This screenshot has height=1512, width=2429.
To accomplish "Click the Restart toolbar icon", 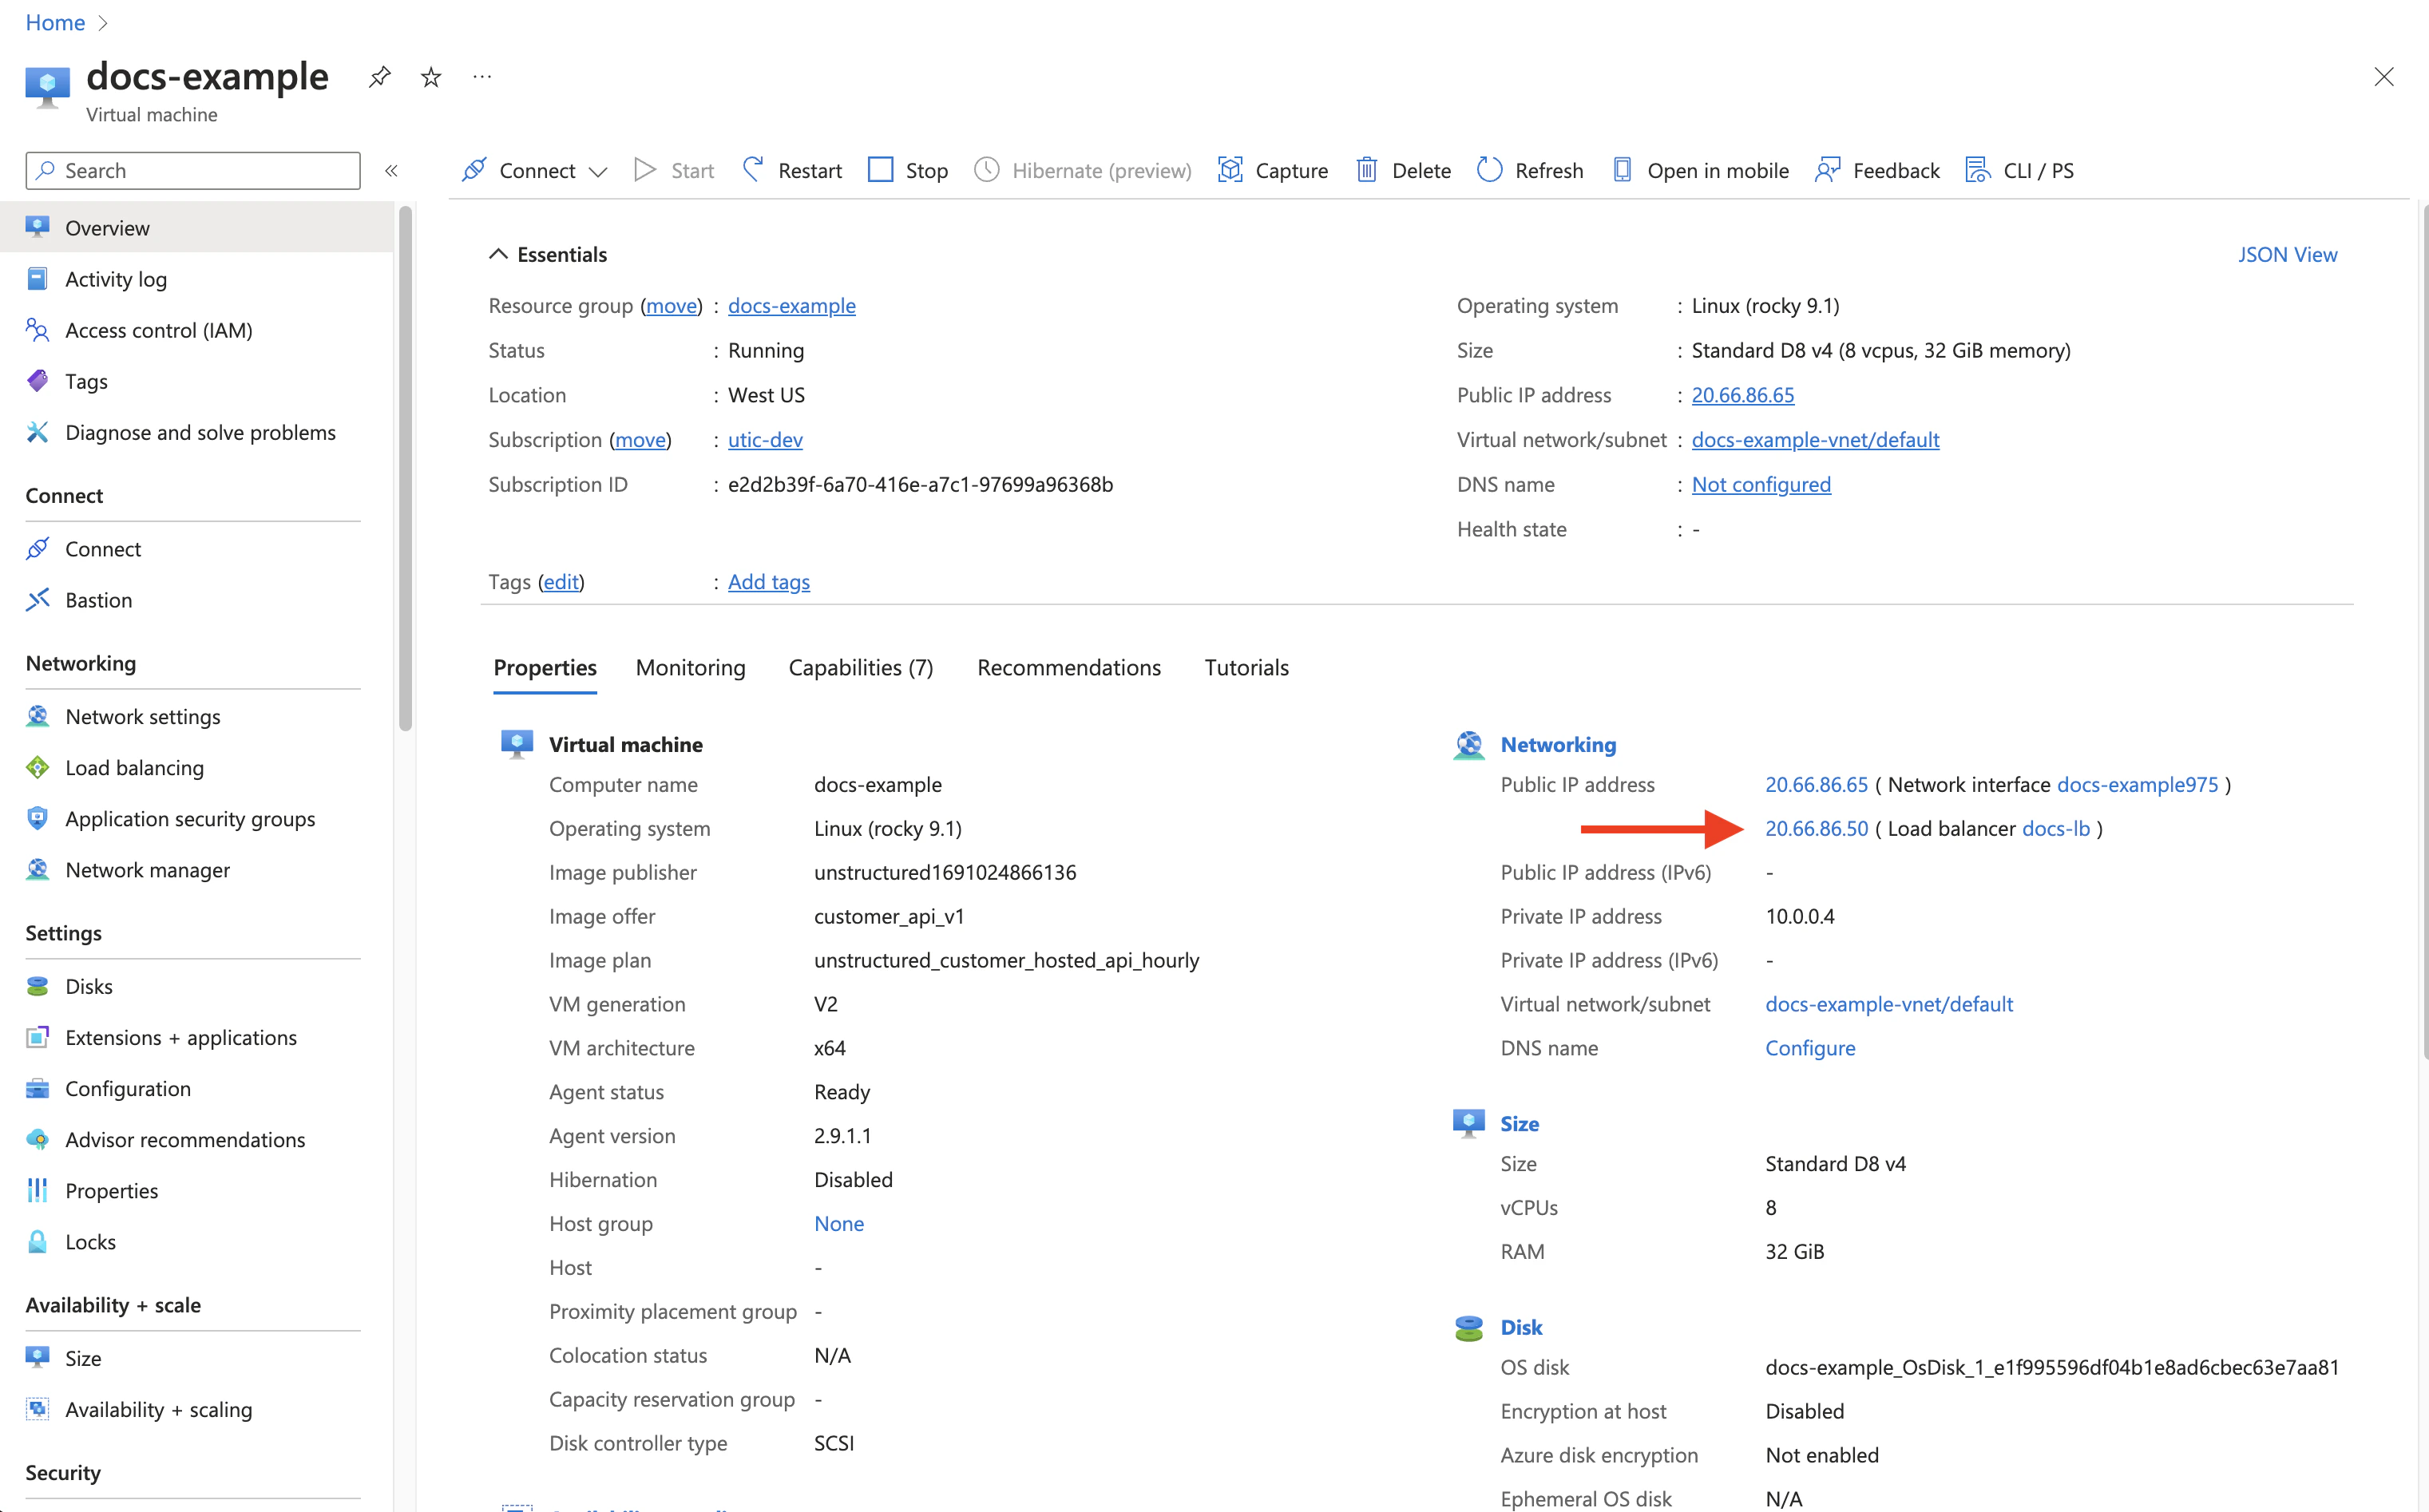I will click(753, 170).
